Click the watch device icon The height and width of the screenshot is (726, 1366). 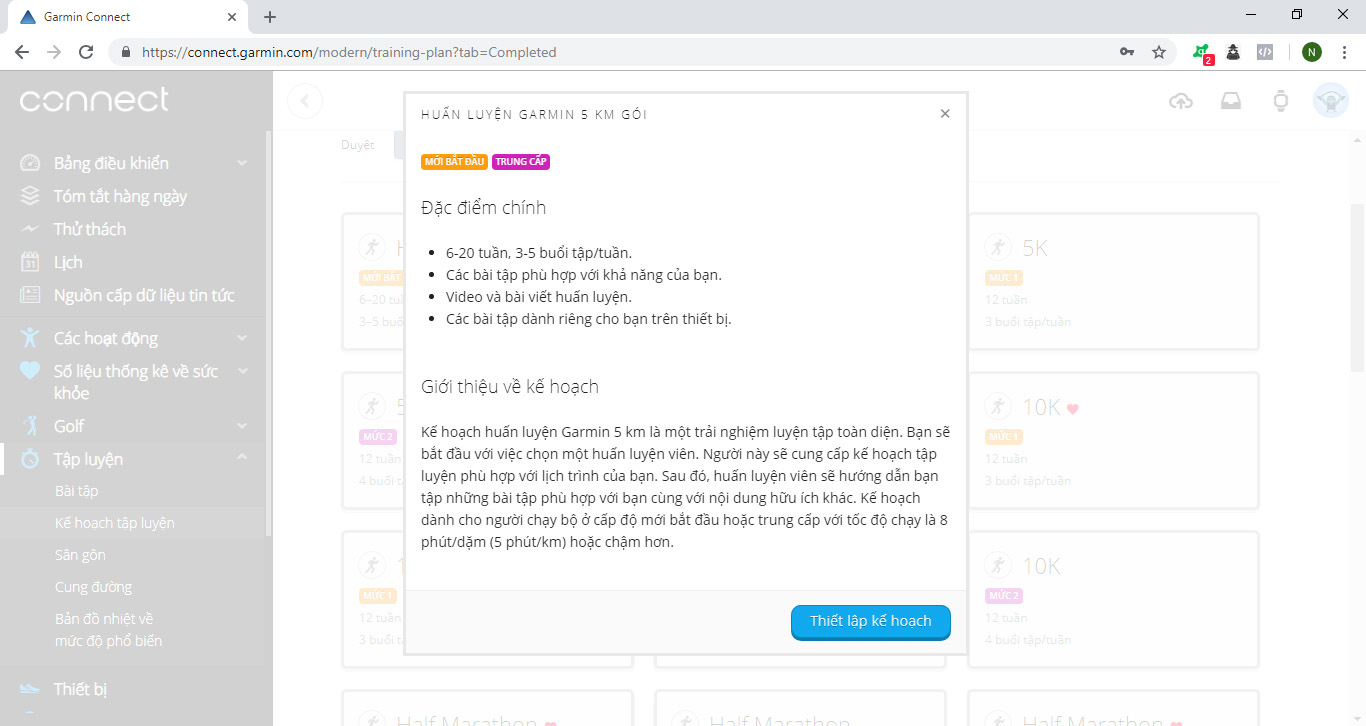1281,101
